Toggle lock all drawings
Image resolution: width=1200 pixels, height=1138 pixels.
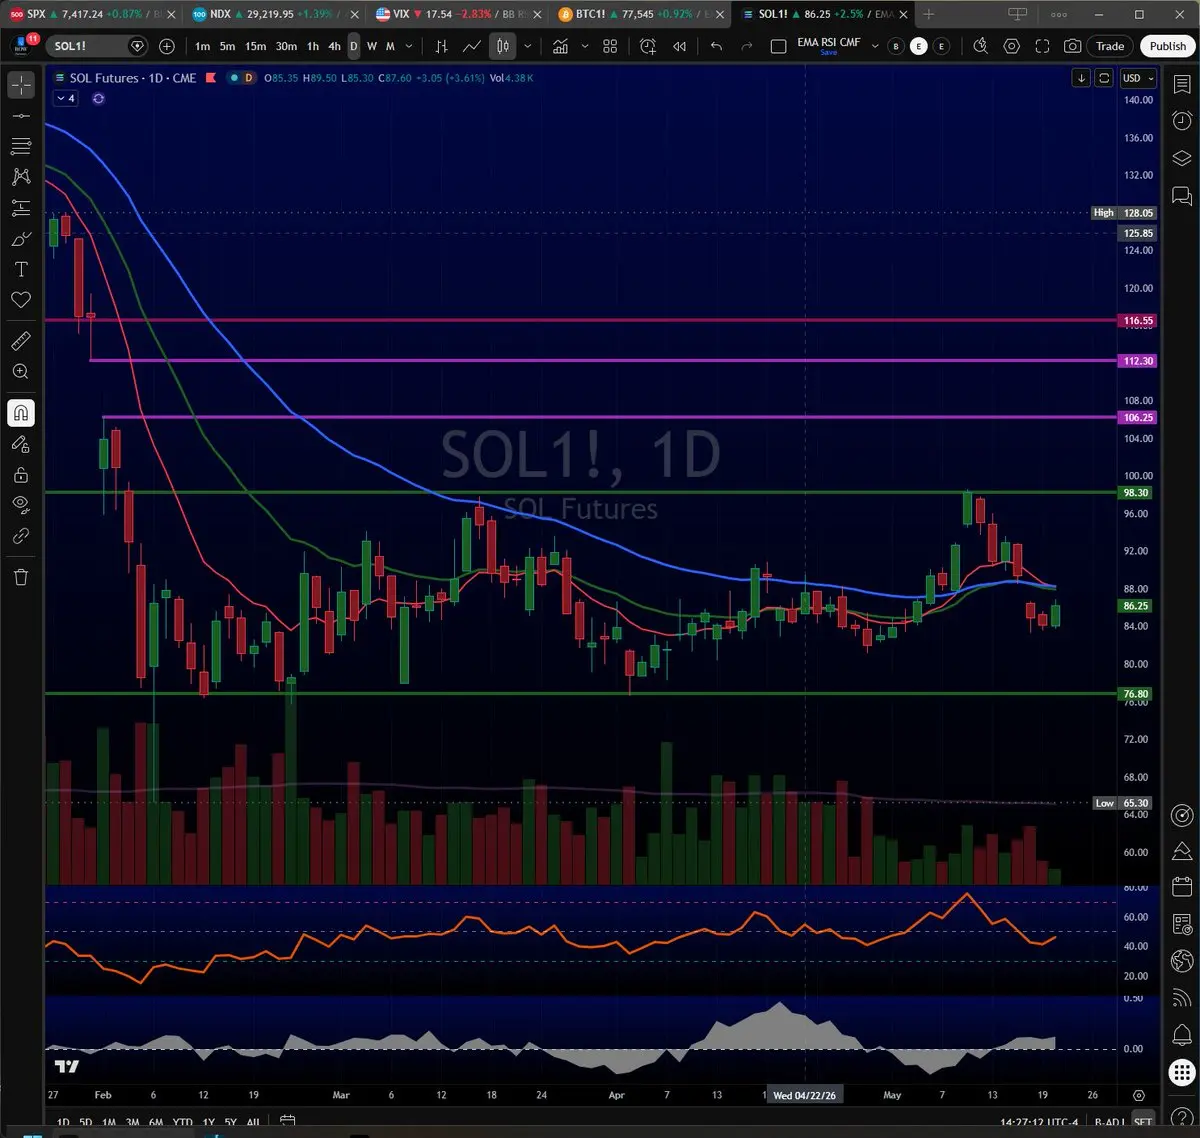coord(20,475)
